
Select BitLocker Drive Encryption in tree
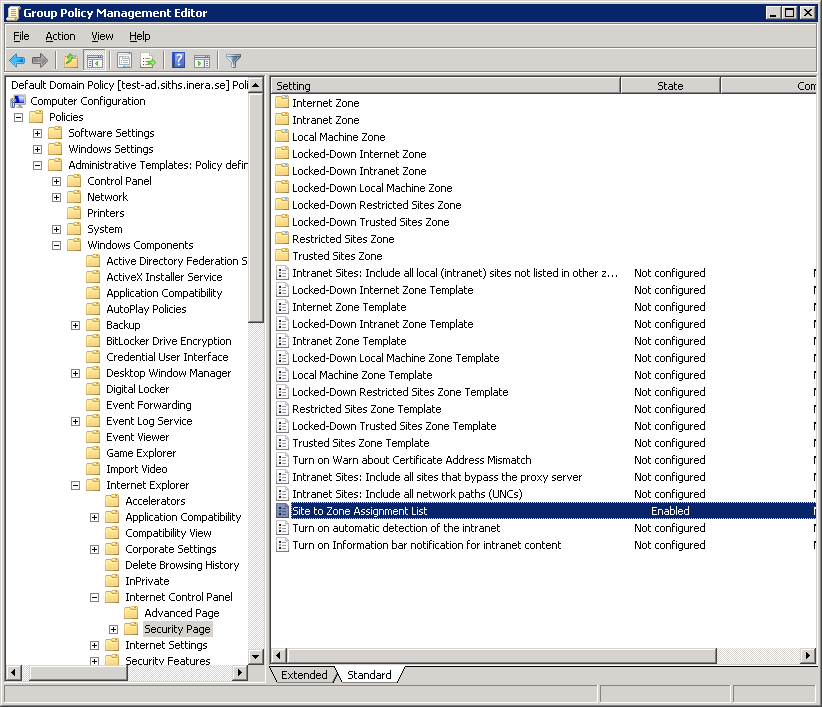168,341
